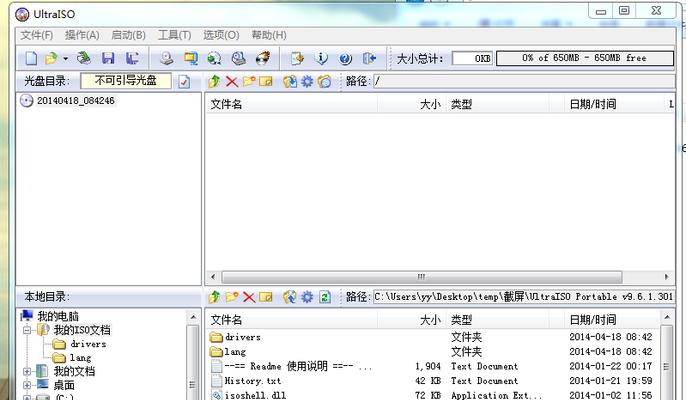This screenshot has height=400, width=686.
Task: Expand the 我的文档 tree node
Action: pyautogui.click(x=27, y=372)
